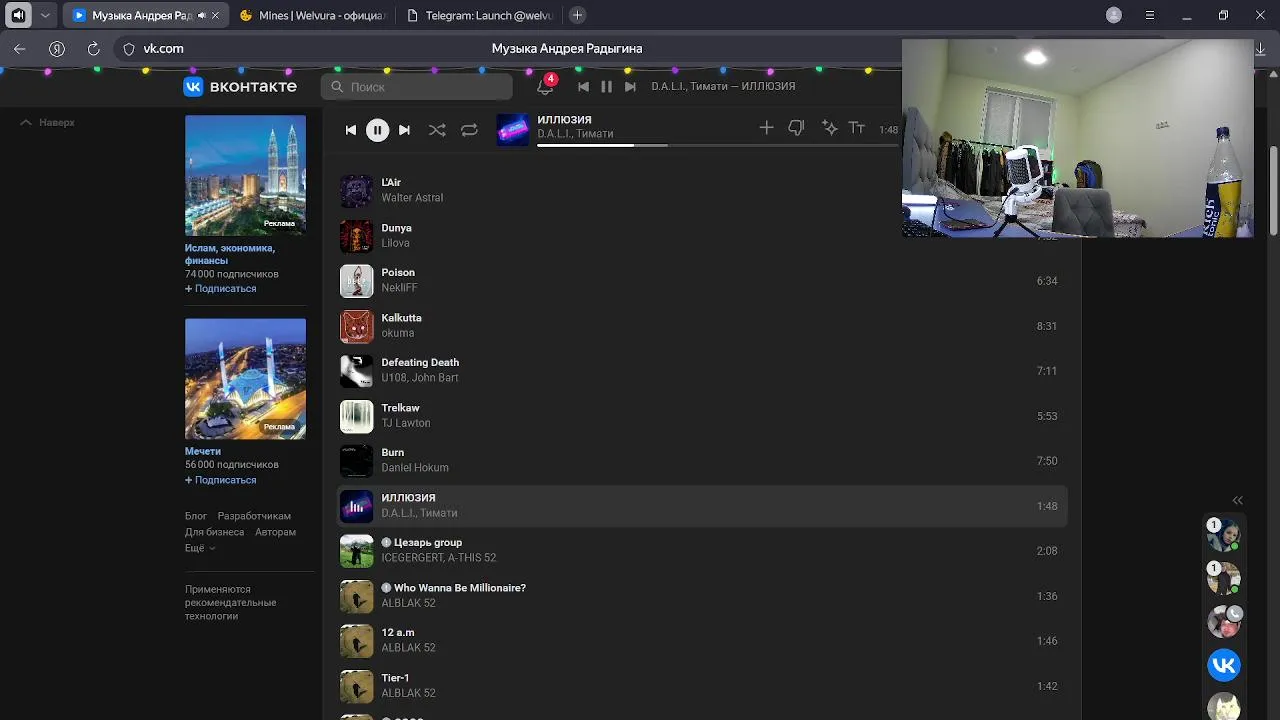Play next track in main player
Screen dimensions: 1280x720
click(x=404, y=130)
